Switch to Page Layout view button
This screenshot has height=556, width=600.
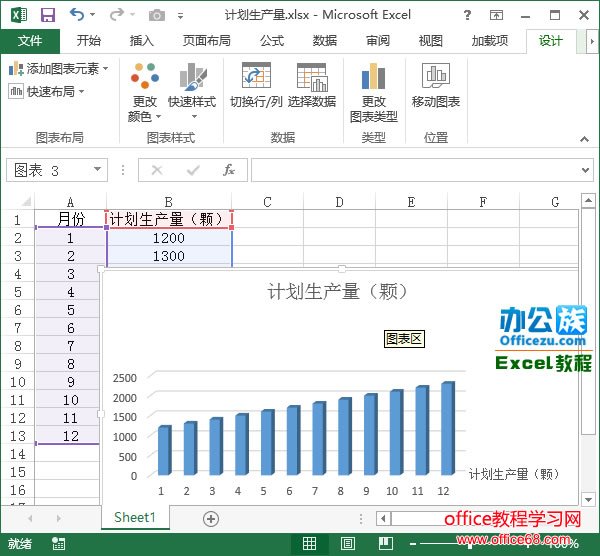tap(349, 544)
